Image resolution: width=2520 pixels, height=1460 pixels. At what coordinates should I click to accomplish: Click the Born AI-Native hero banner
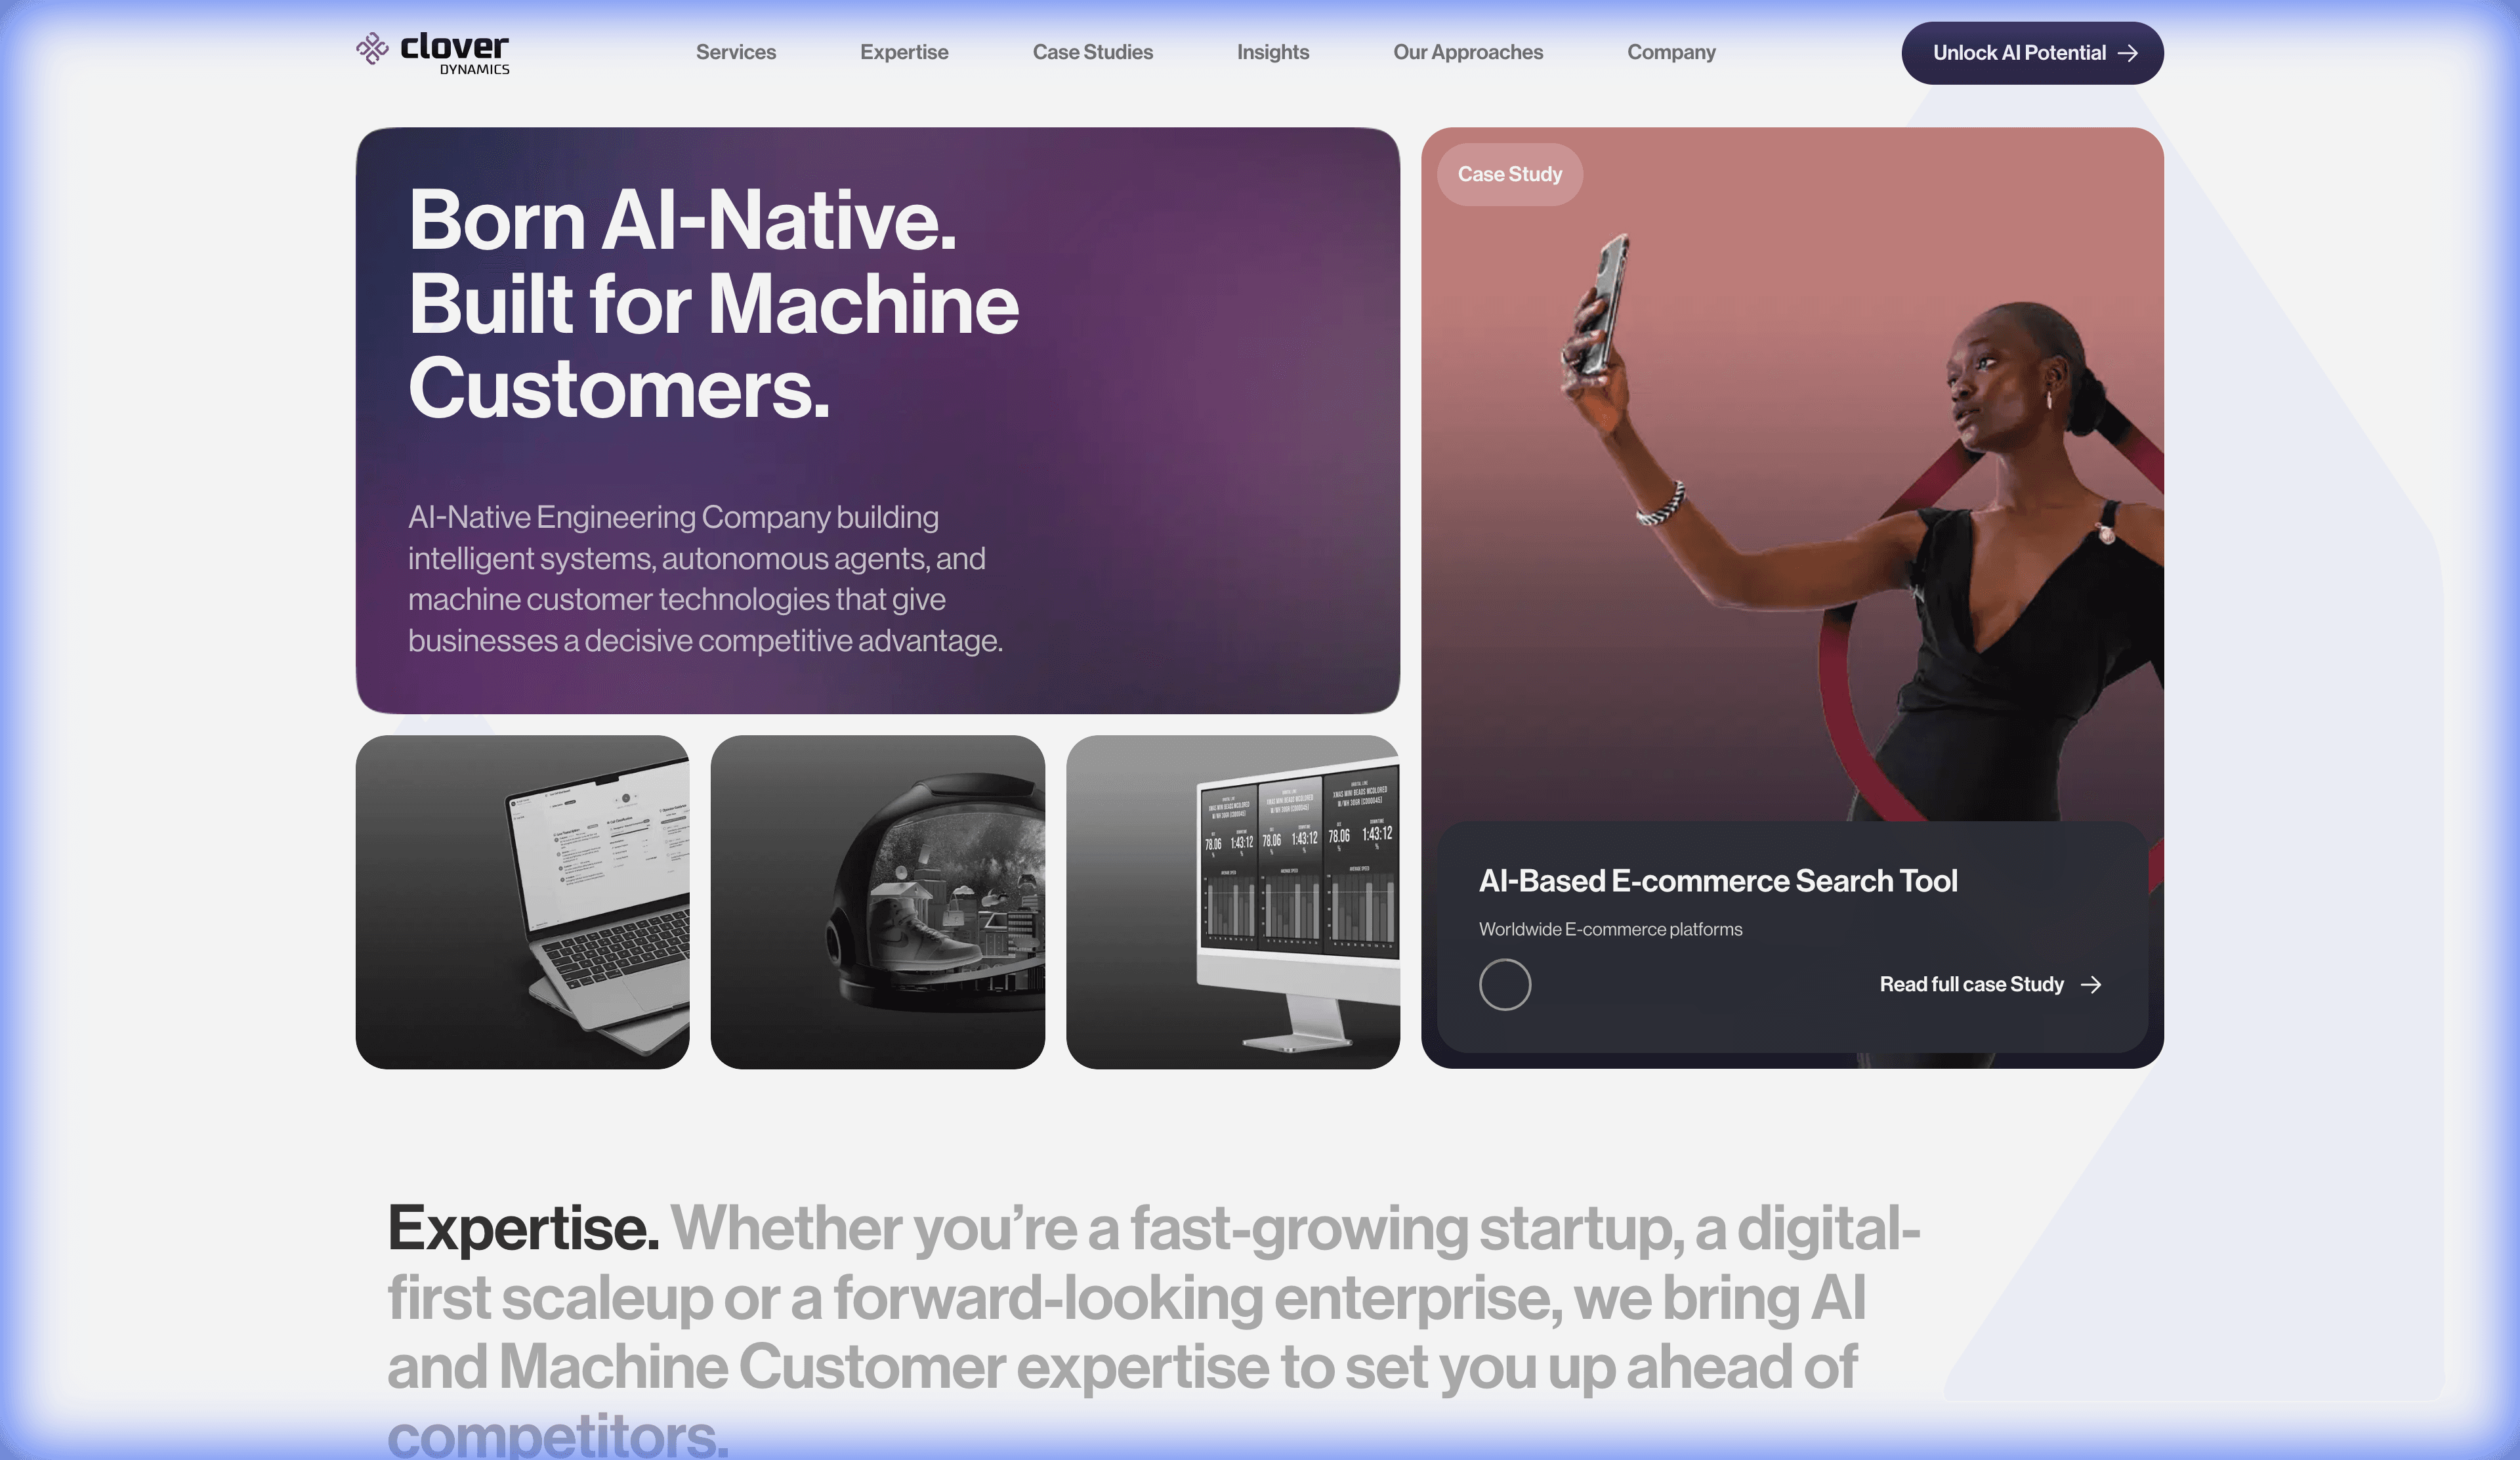[x=877, y=420]
